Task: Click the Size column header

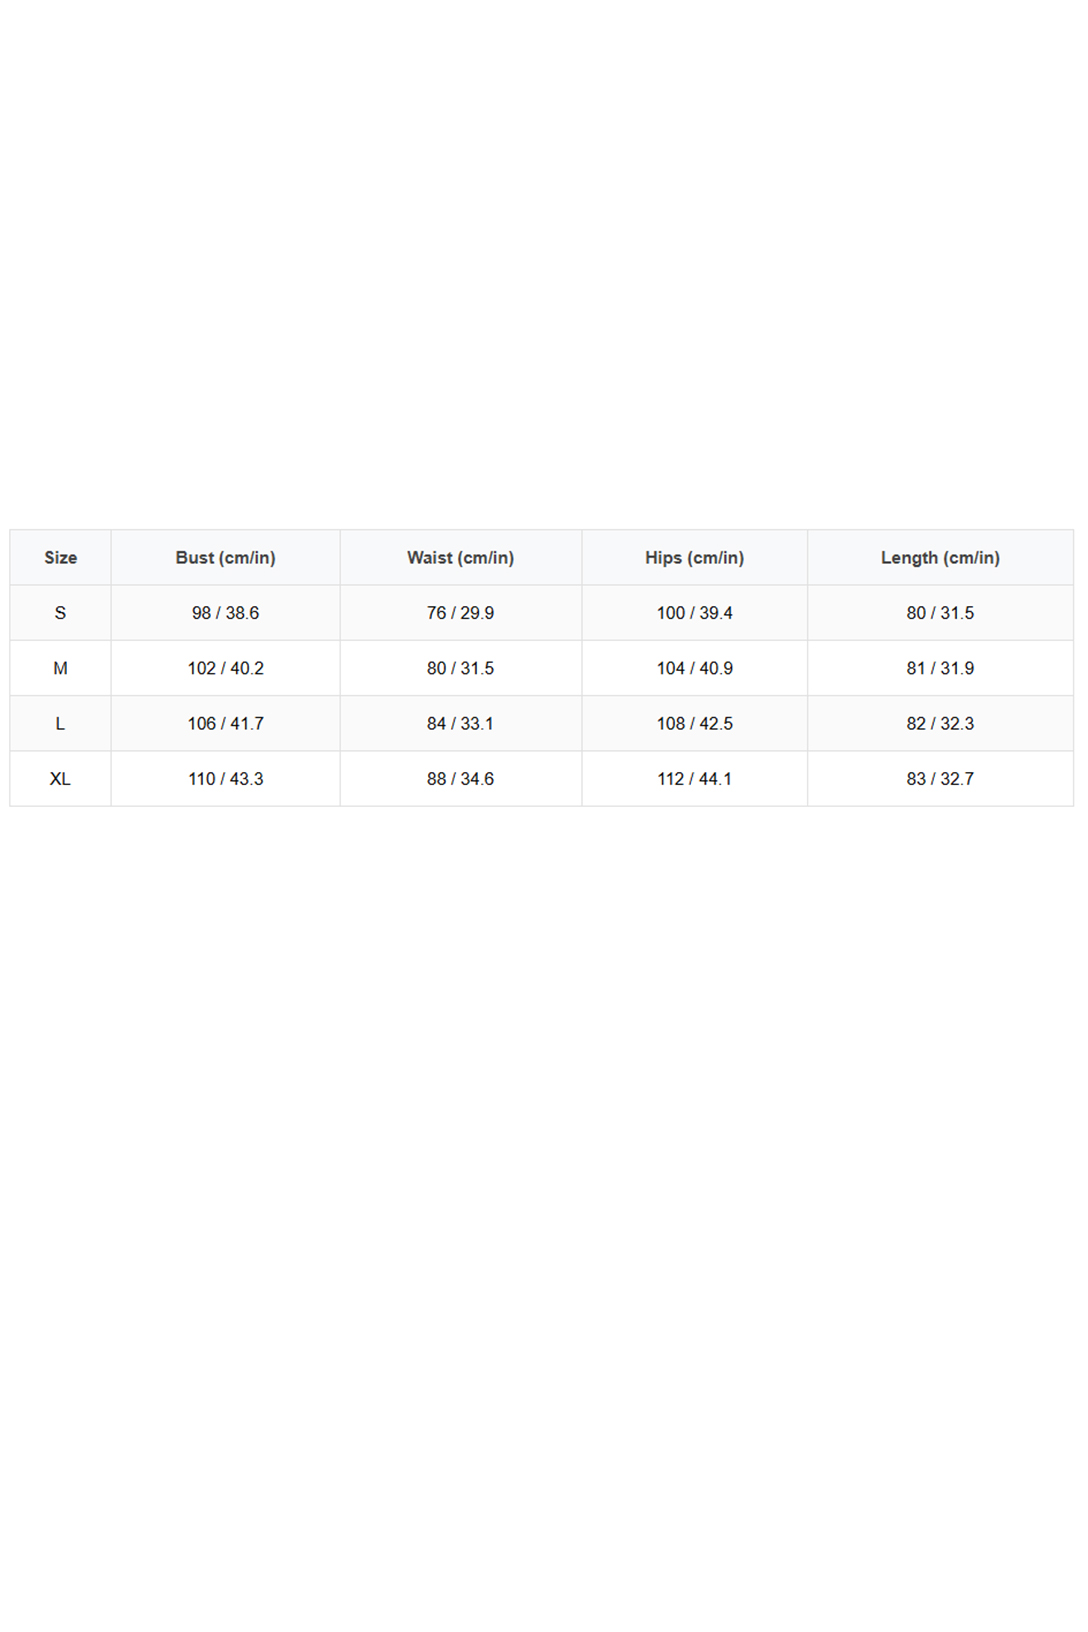Action: pyautogui.click(x=60, y=558)
